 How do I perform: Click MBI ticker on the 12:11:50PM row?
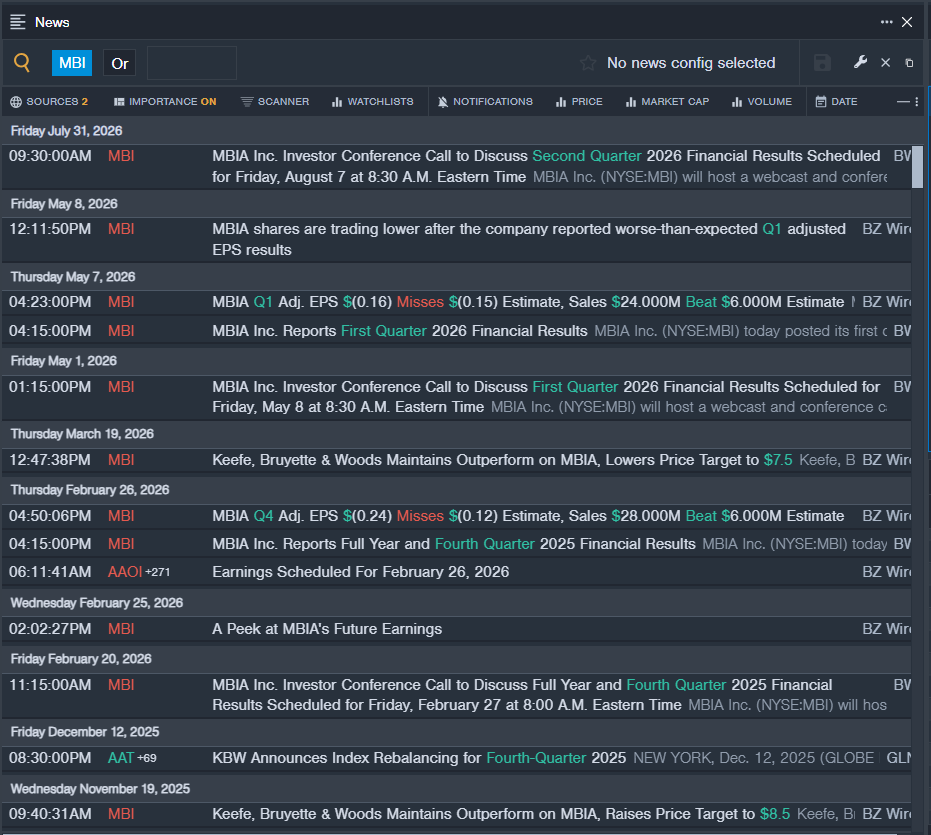tap(121, 229)
